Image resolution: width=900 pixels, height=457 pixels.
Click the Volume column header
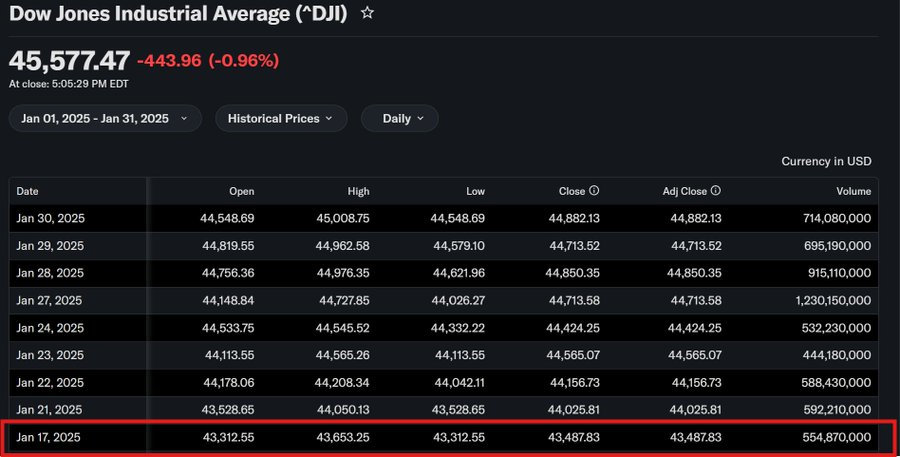[x=854, y=191]
